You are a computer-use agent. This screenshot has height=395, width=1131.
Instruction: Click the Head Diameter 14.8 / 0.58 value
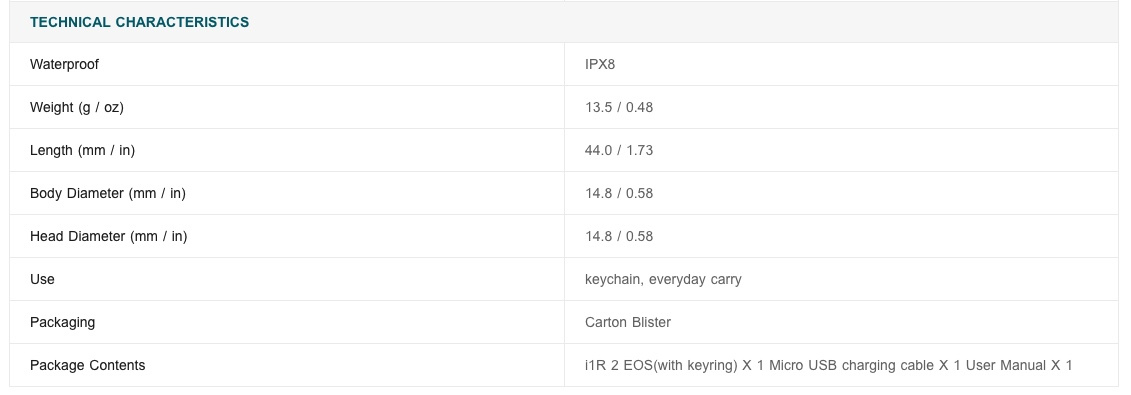[x=619, y=236]
